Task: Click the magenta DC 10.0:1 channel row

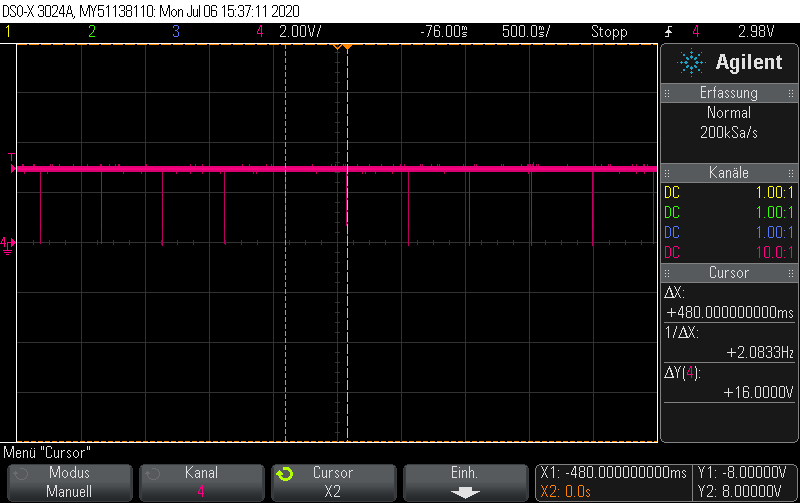Action: click(x=729, y=252)
